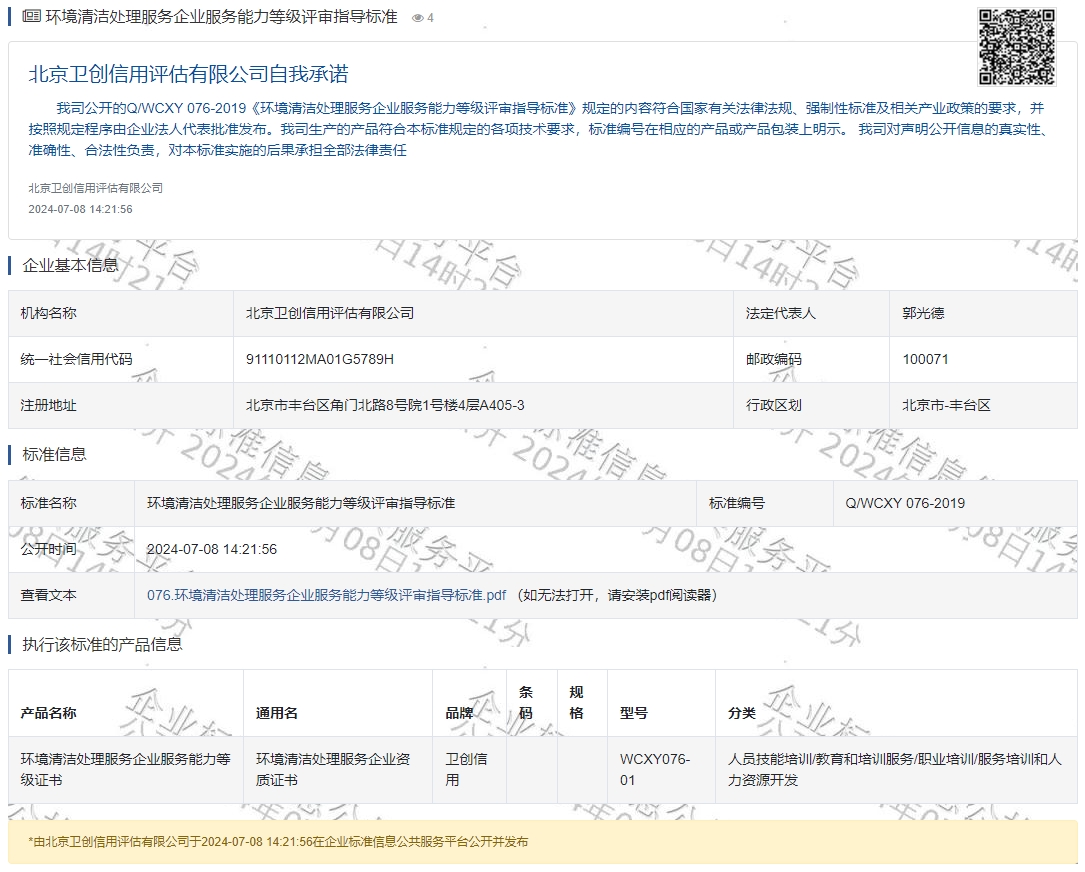Click the signature line 北京卫创信用评估有限公司 under commitment
1085x872 pixels.
[95, 188]
